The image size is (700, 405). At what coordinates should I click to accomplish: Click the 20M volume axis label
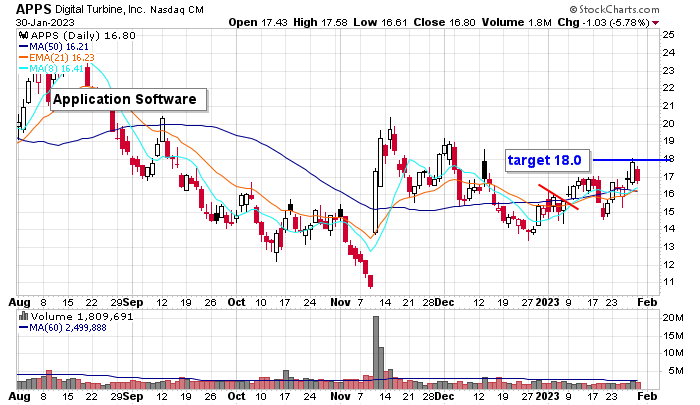click(673, 318)
